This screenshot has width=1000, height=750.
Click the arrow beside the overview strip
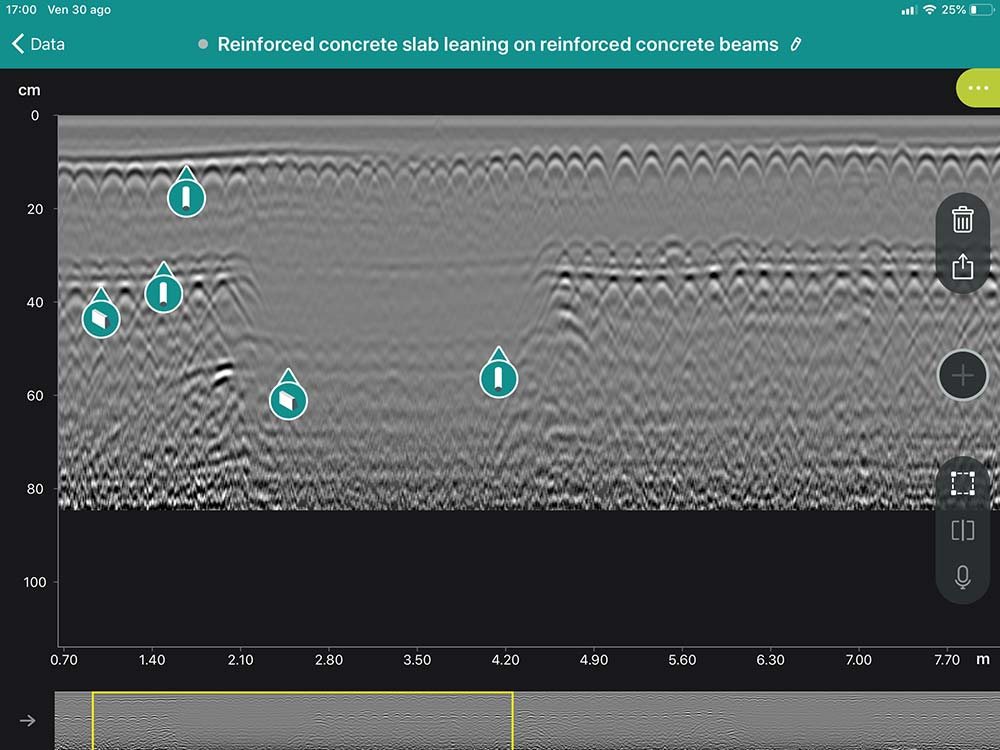(x=27, y=721)
